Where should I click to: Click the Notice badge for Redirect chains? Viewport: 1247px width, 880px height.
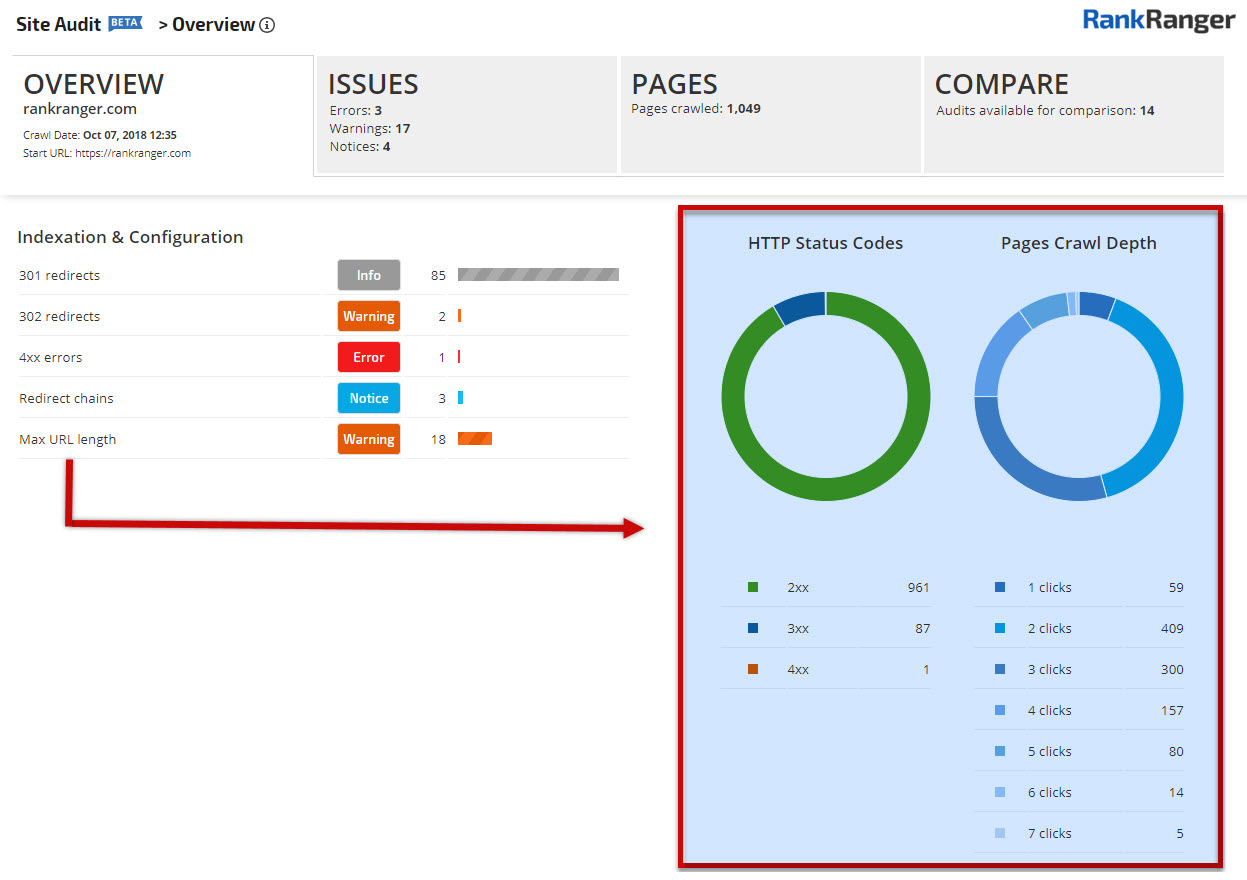[x=368, y=398]
